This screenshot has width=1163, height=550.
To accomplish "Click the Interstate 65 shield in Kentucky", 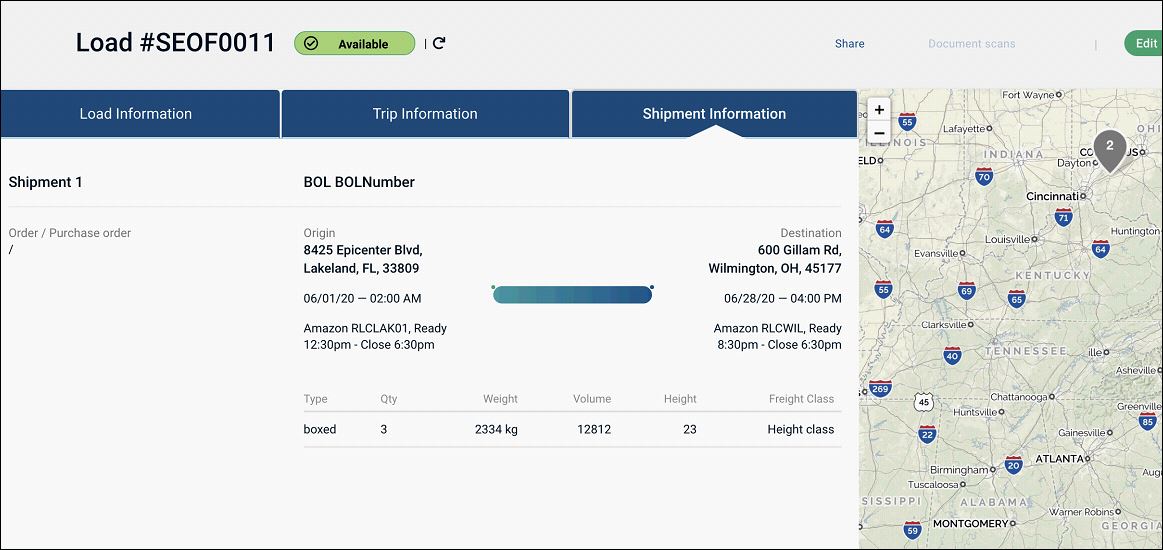I will 1016,299.
